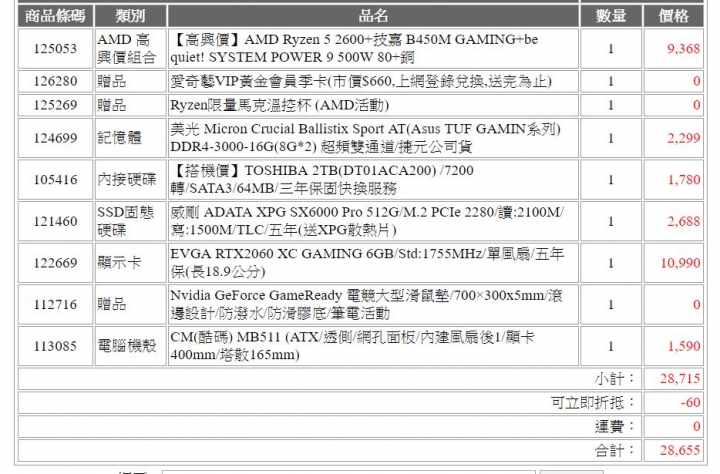The image size is (720, 474).
Task: Click the price 2,299
Action: [x=684, y=138]
